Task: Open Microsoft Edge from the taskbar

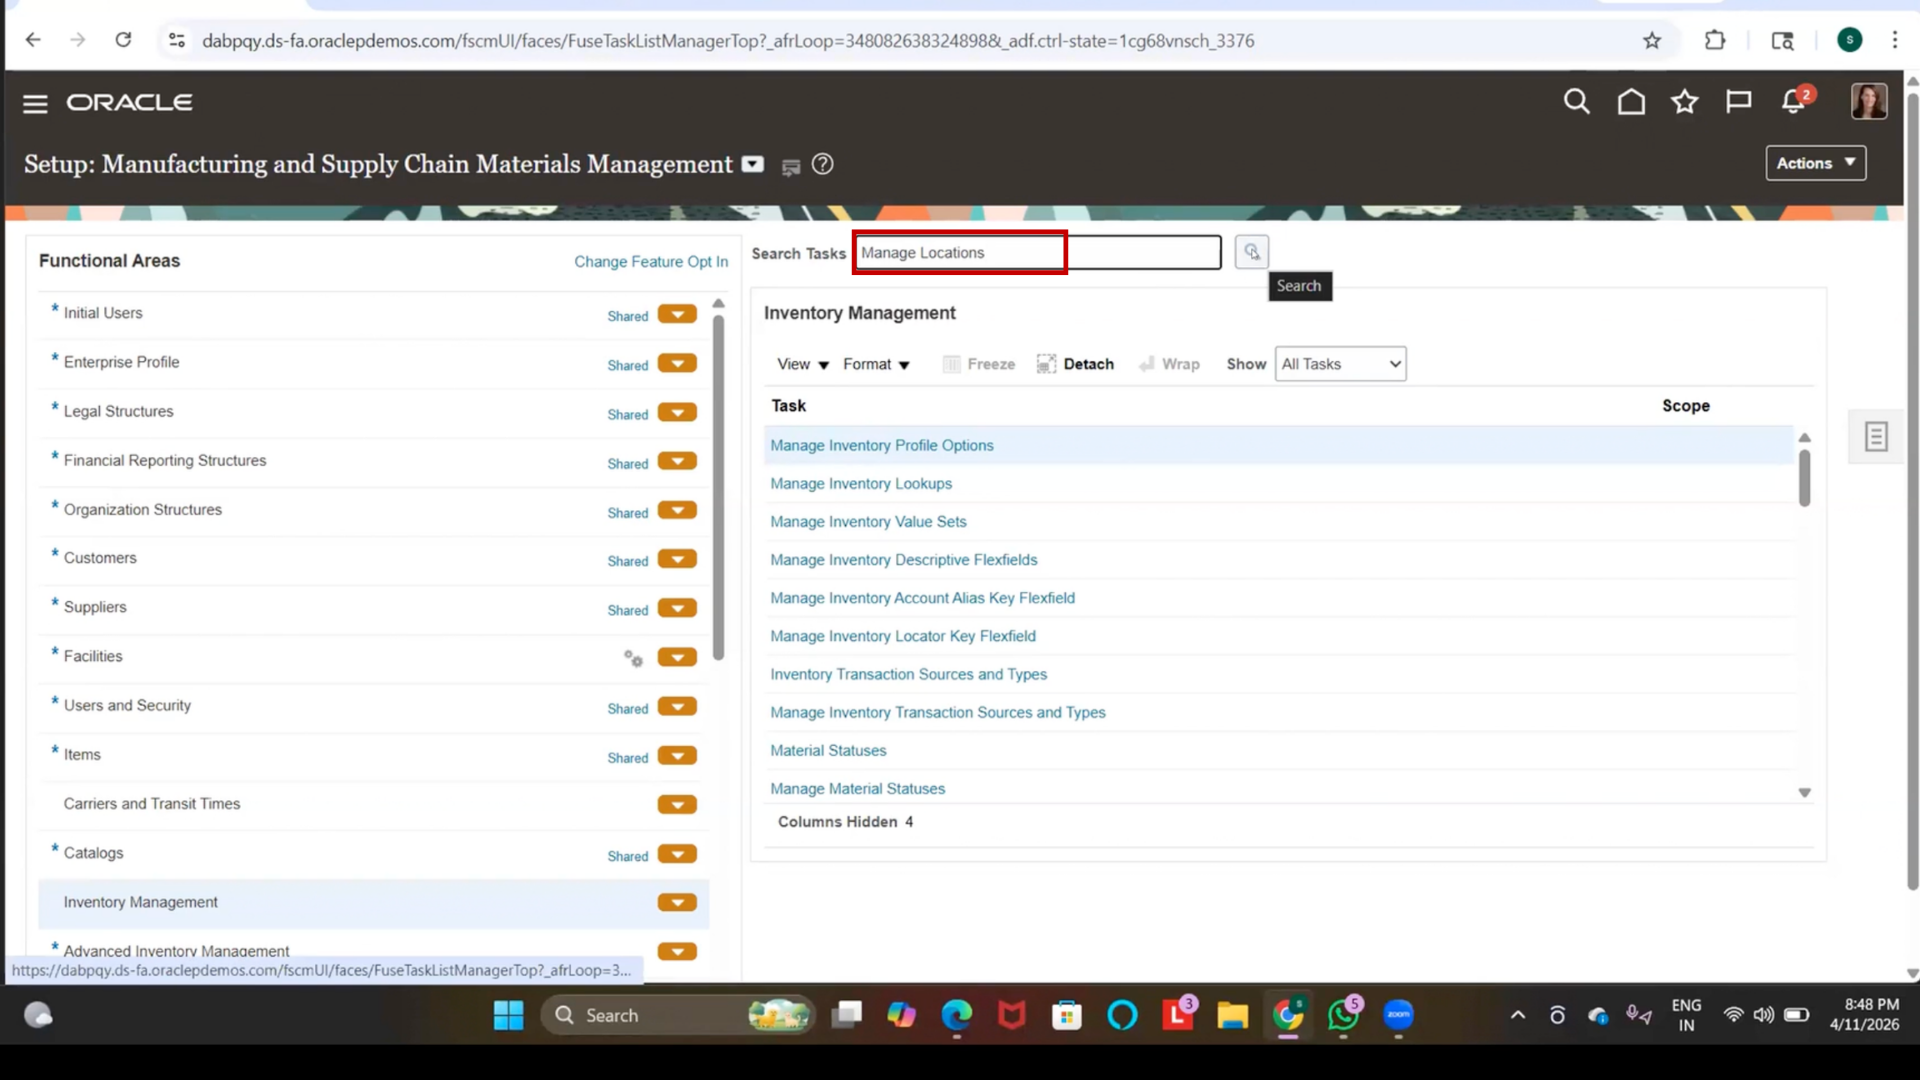Action: point(957,1015)
